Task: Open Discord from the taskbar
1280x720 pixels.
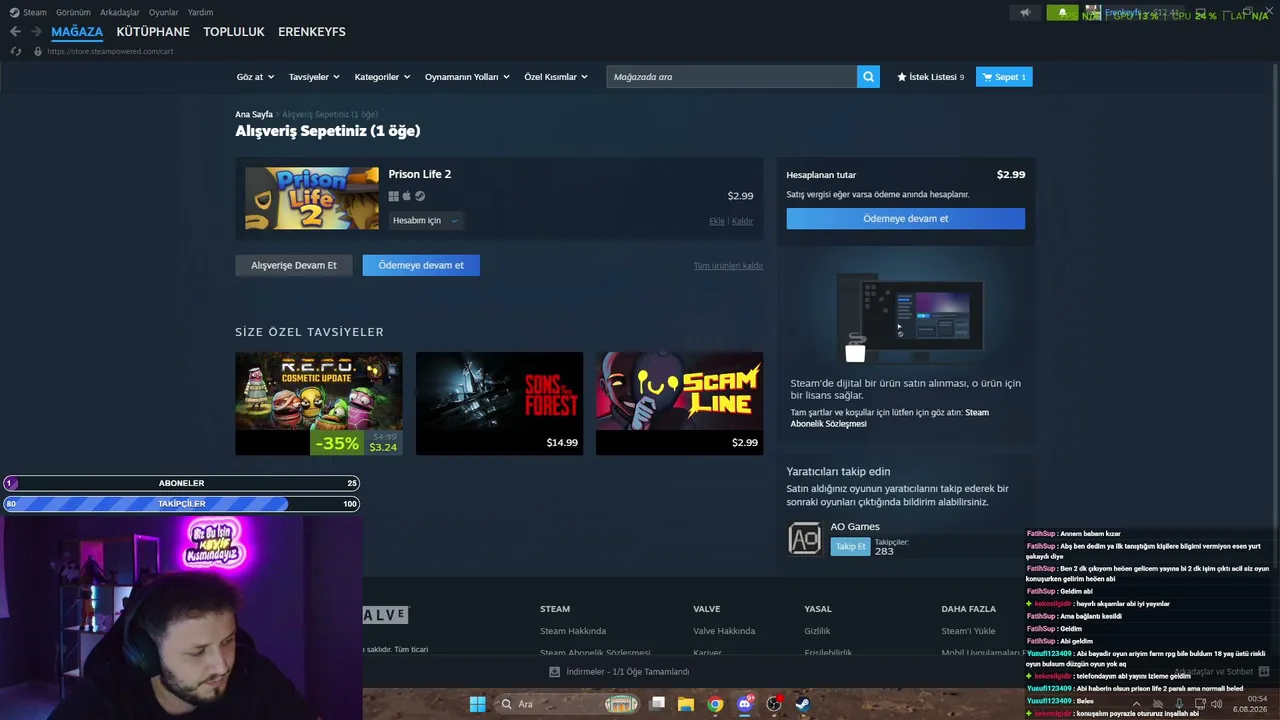Action: point(744,704)
